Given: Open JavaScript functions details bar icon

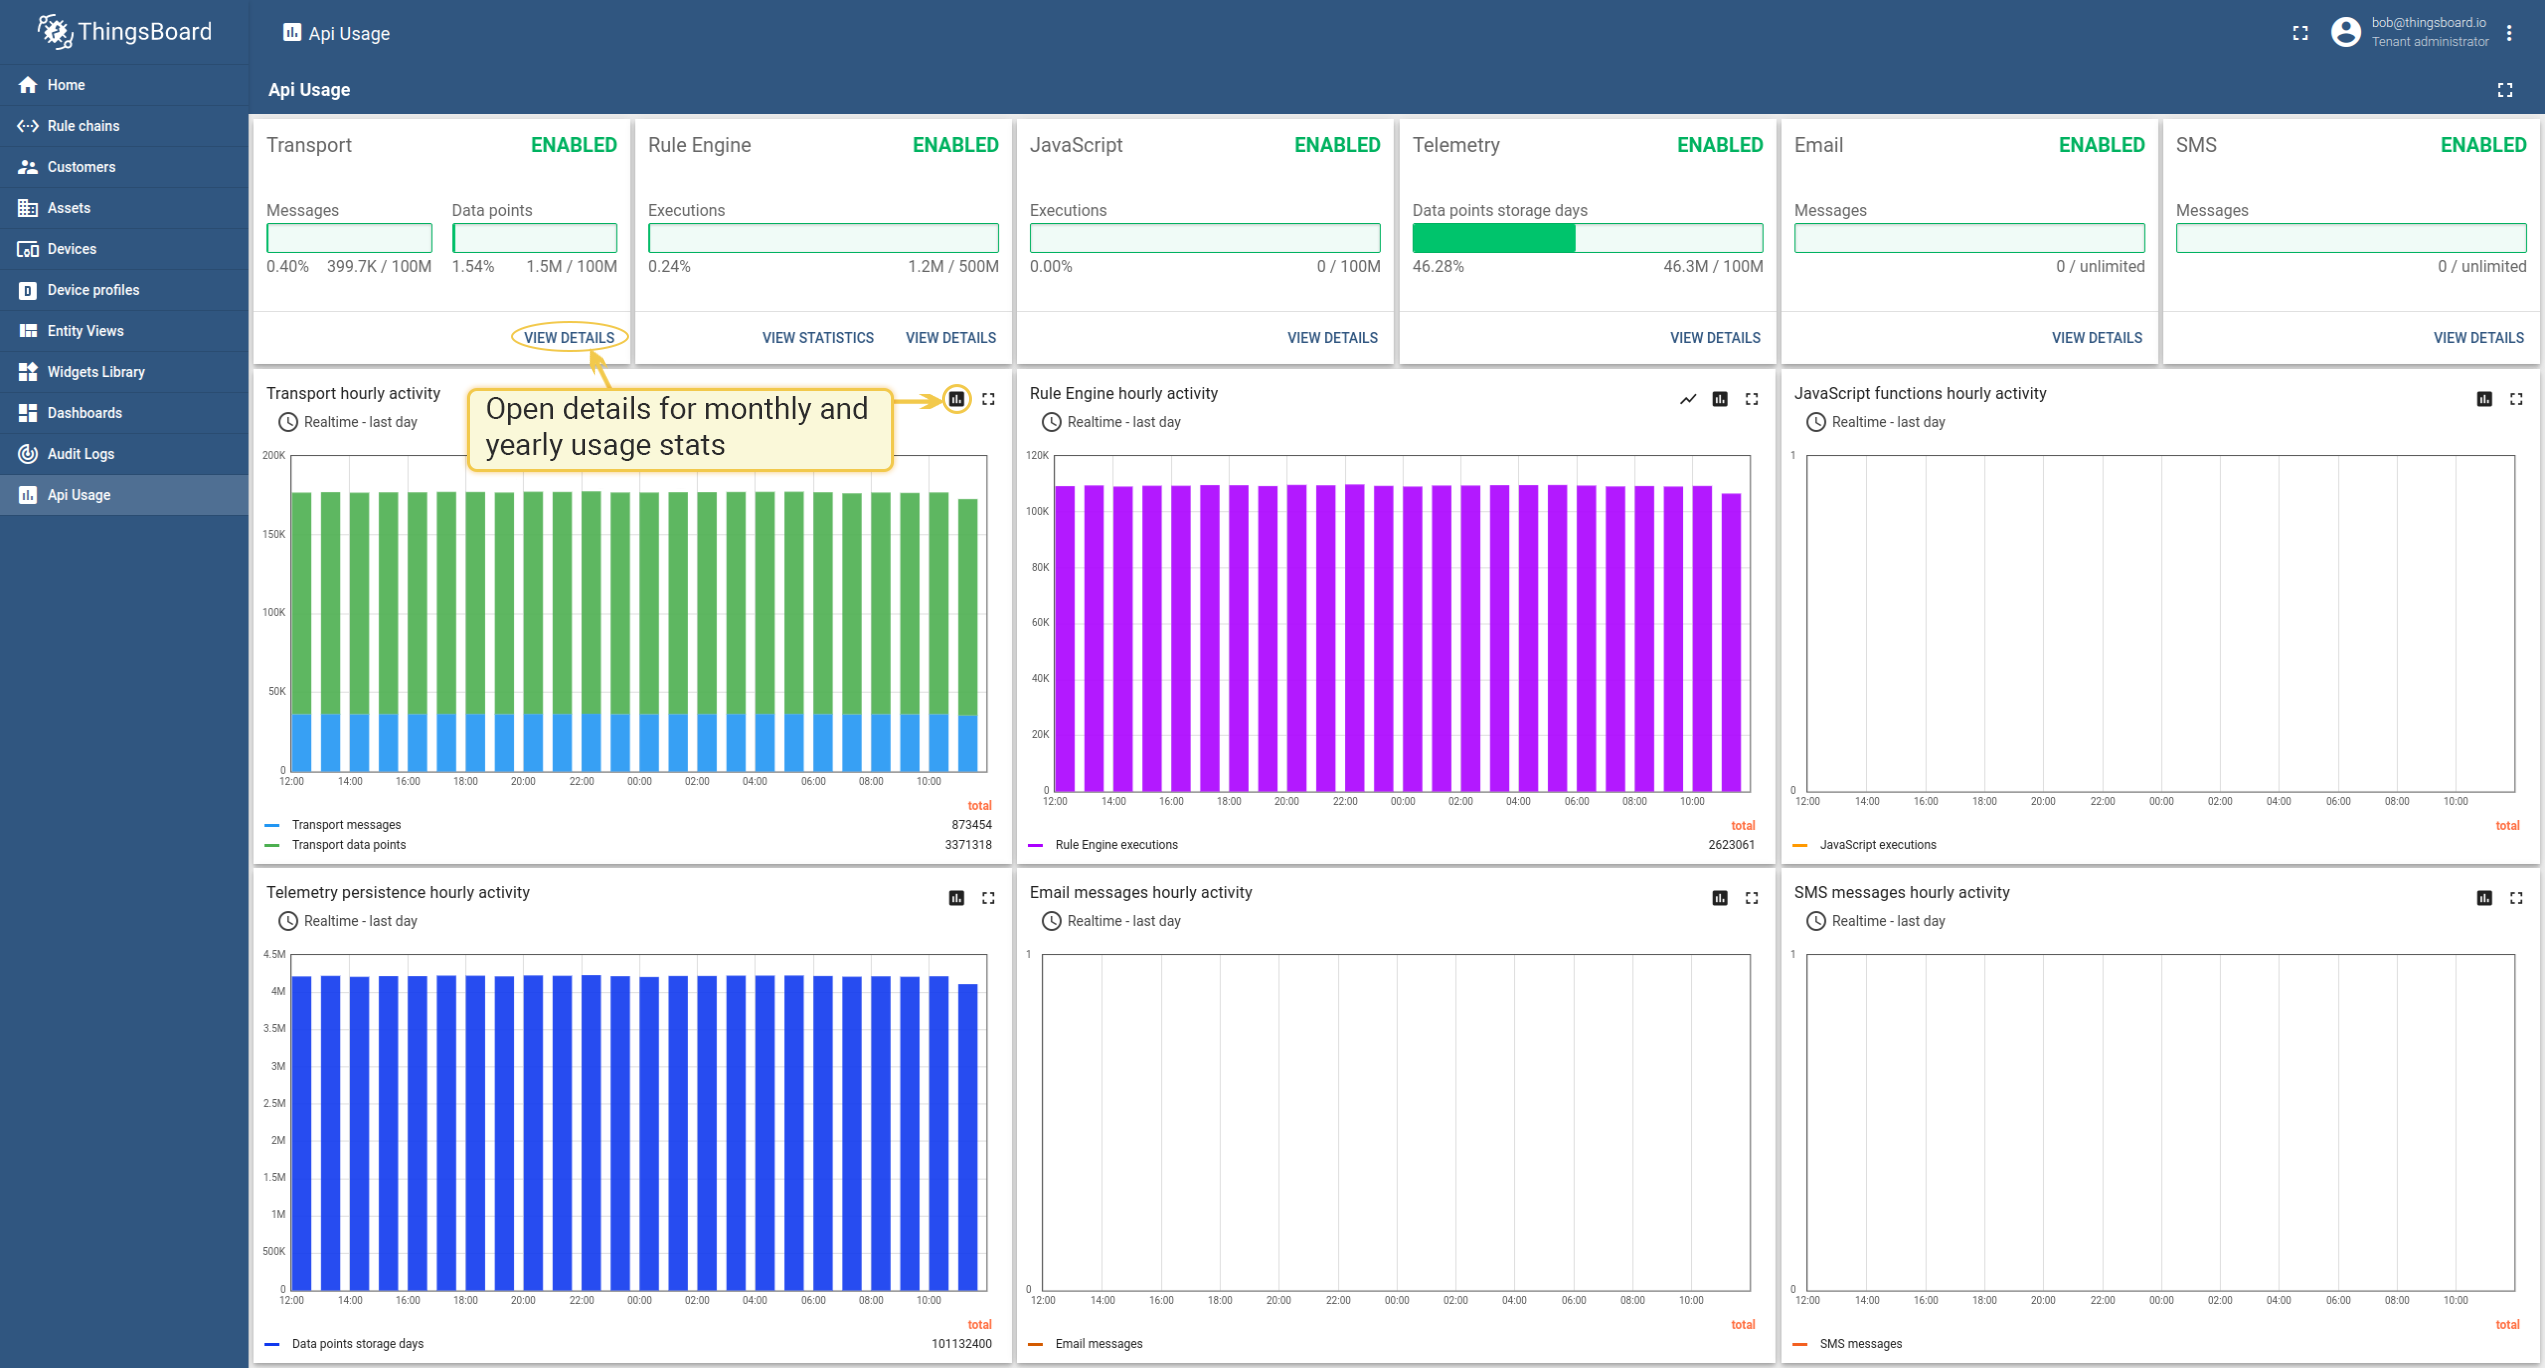Looking at the screenshot, I should tap(2484, 399).
